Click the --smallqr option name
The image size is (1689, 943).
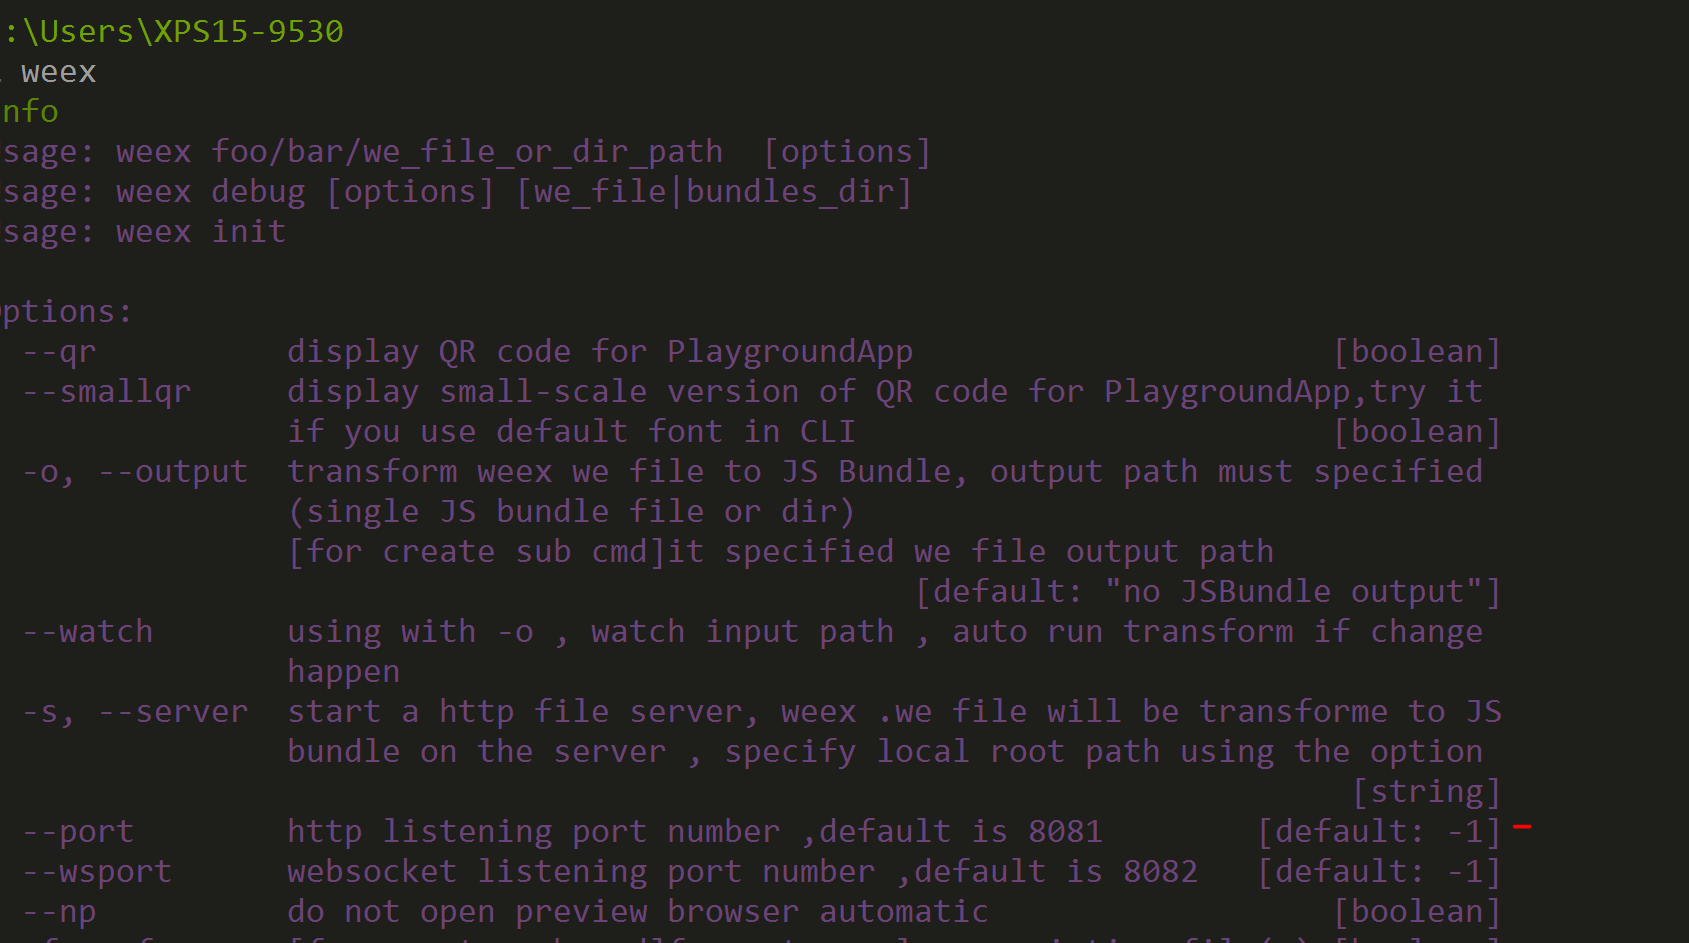(107, 392)
